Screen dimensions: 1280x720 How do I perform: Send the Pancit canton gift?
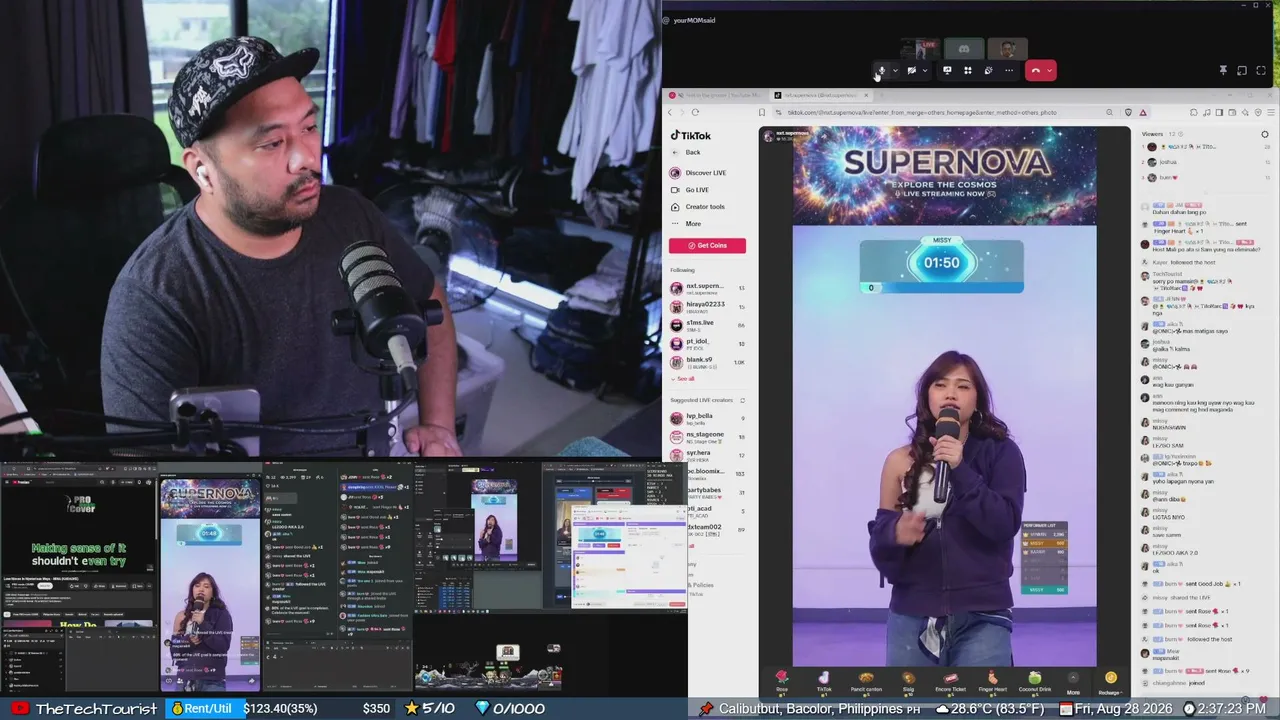866,682
